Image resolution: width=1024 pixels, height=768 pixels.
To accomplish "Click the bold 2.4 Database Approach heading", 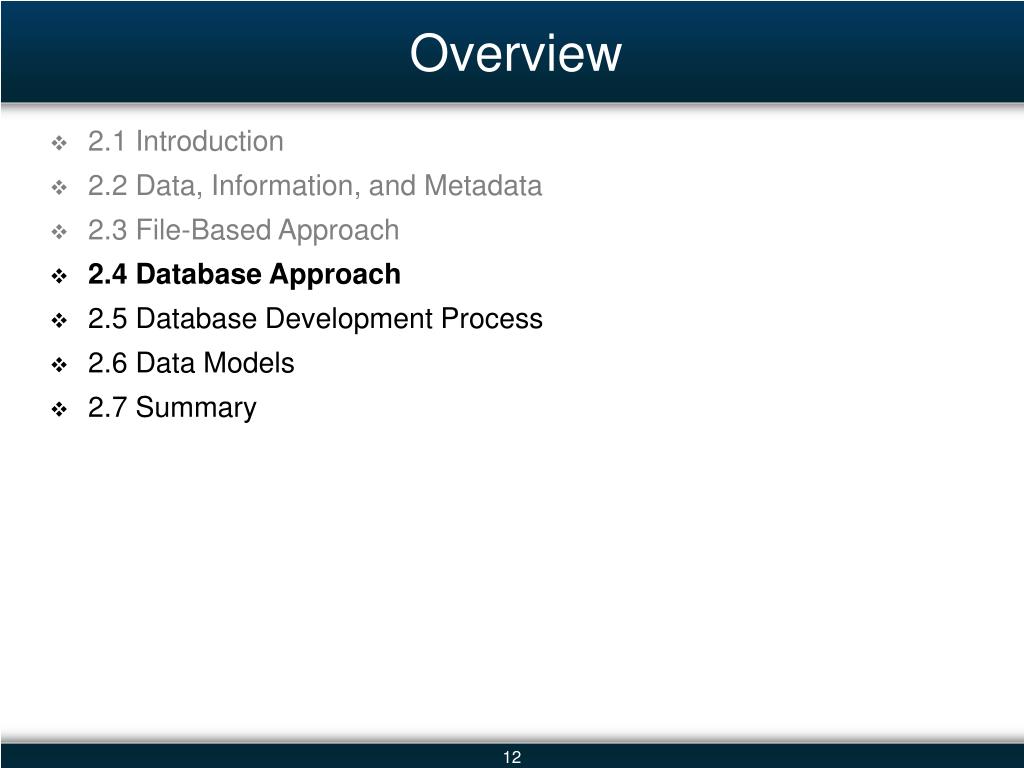I will pos(244,275).
